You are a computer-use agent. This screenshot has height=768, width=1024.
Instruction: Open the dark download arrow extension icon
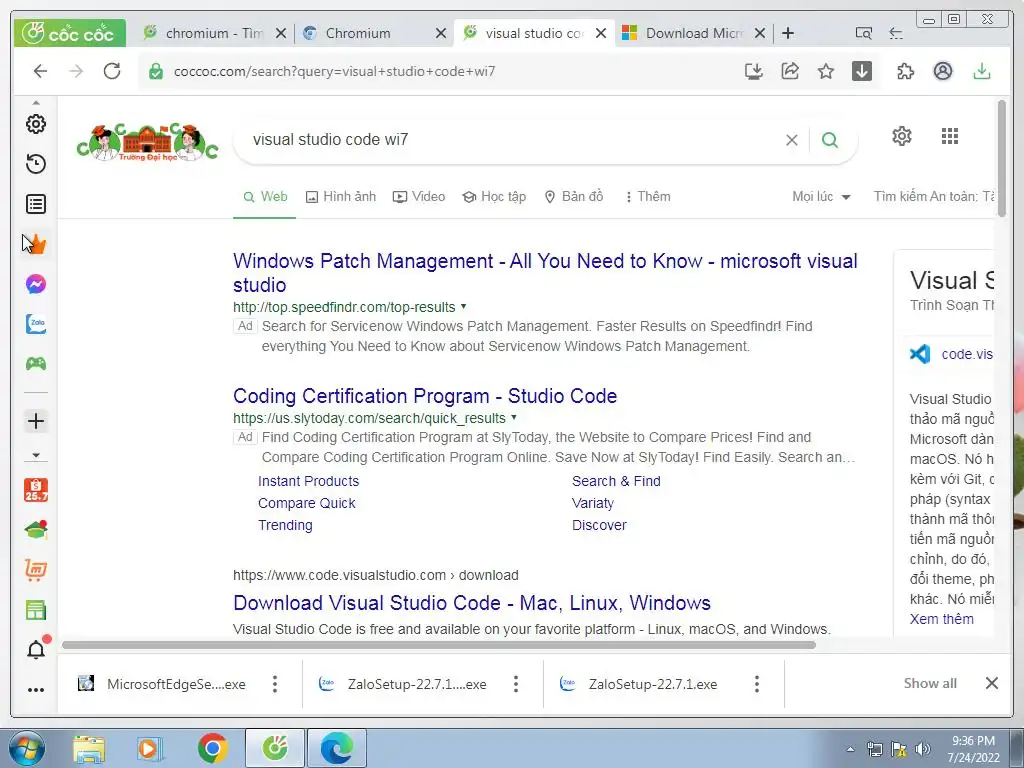click(x=862, y=71)
